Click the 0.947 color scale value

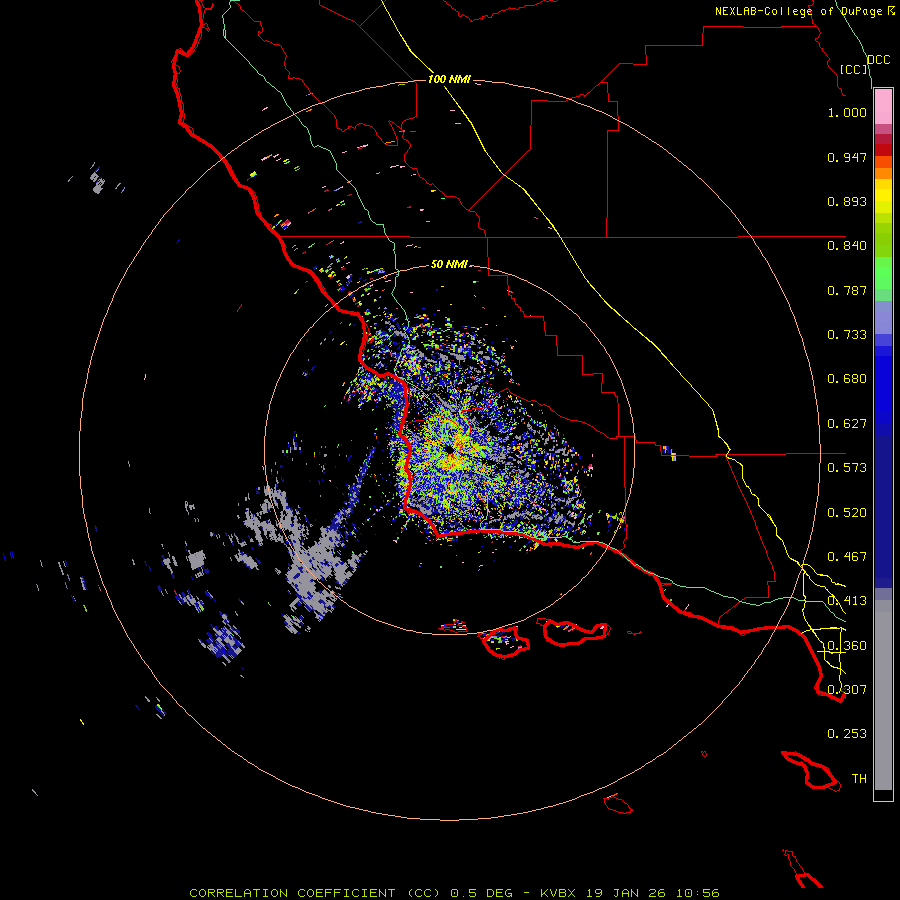(x=847, y=157)
